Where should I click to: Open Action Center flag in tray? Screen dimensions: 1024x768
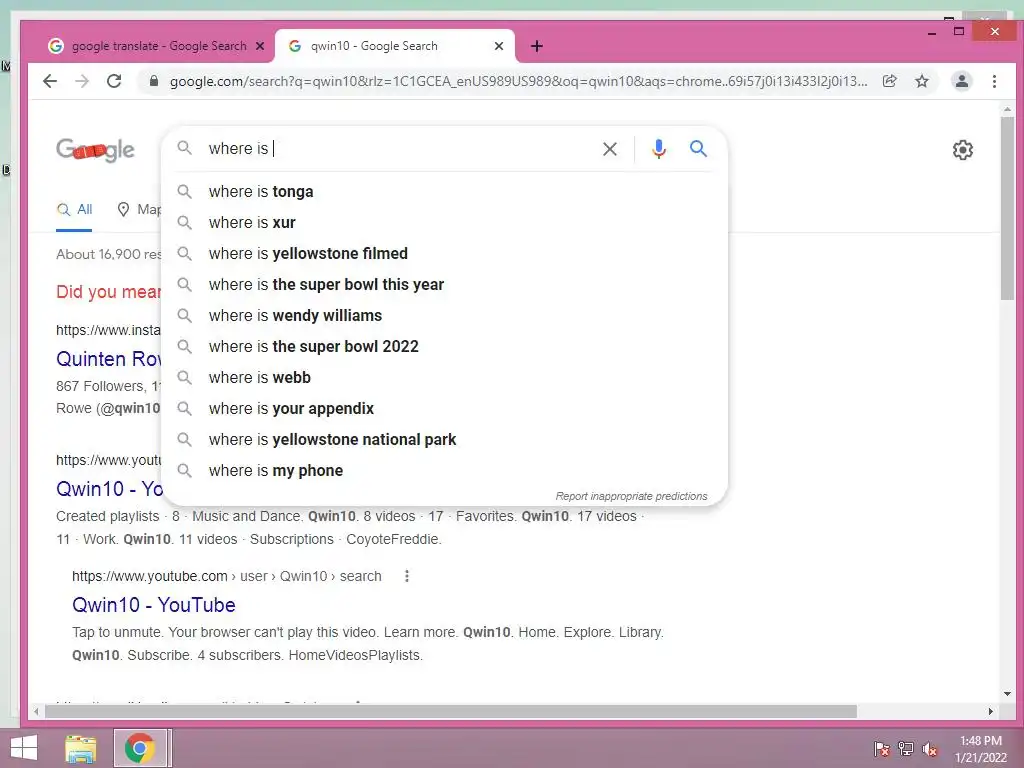[882, 749]
